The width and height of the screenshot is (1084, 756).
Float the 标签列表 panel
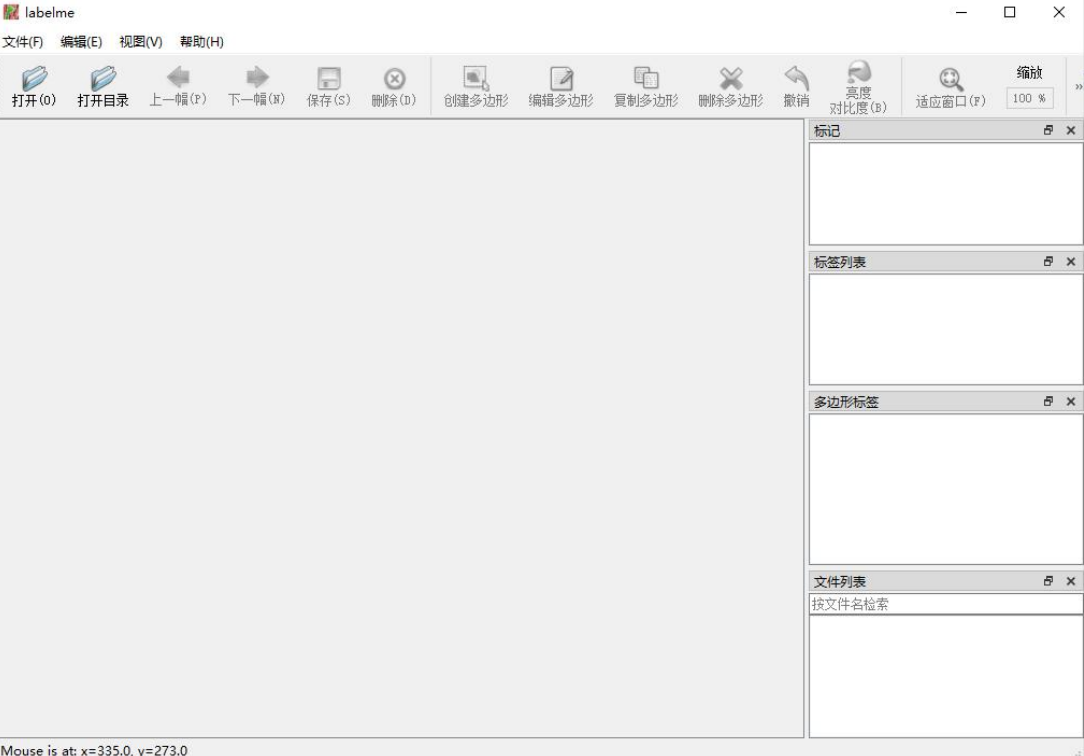[x=1049, y=261]
